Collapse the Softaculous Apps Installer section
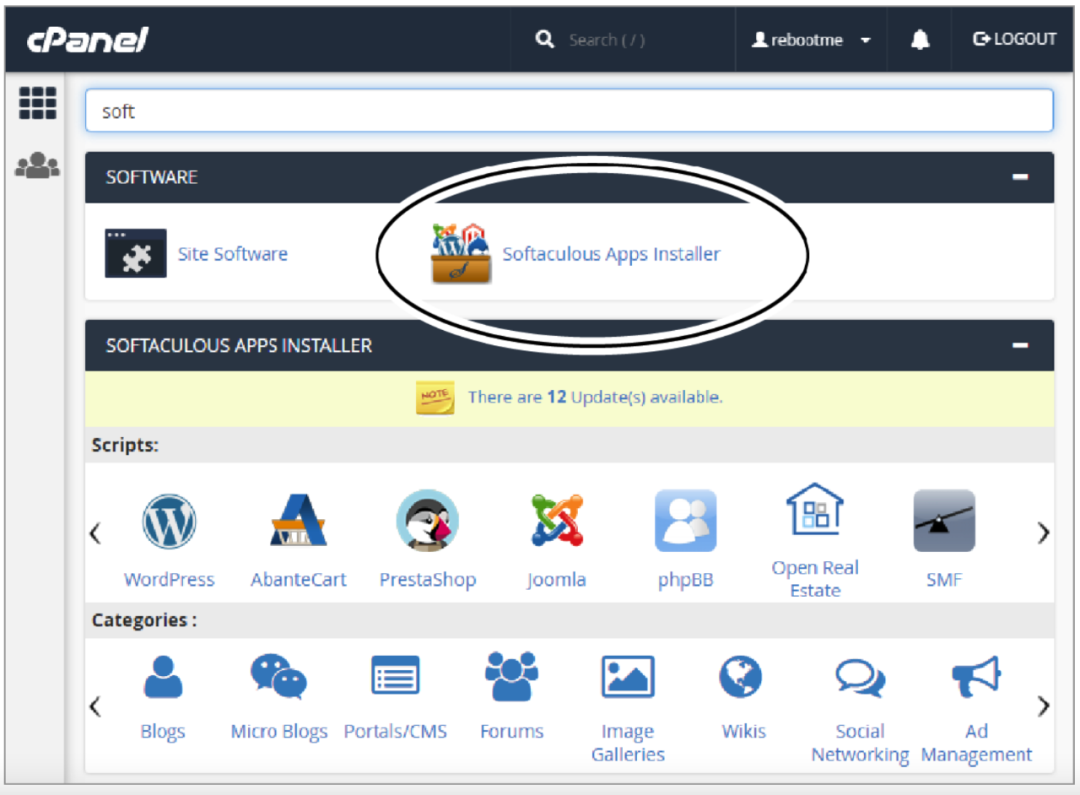This screenshot has height=795, width=1080. (1020, 345)
